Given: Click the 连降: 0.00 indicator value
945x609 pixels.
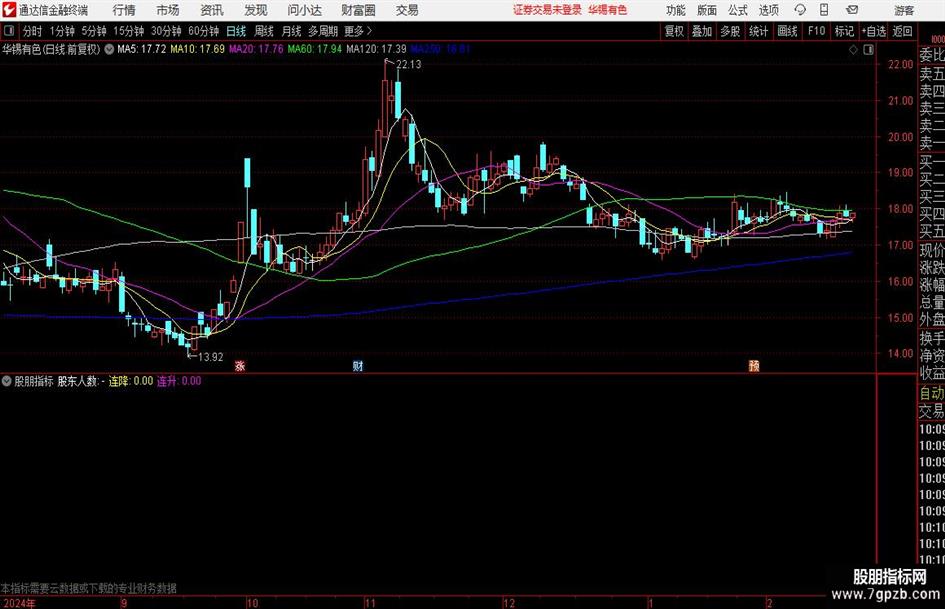Looking at the screenshot, I should pos(131,381).
